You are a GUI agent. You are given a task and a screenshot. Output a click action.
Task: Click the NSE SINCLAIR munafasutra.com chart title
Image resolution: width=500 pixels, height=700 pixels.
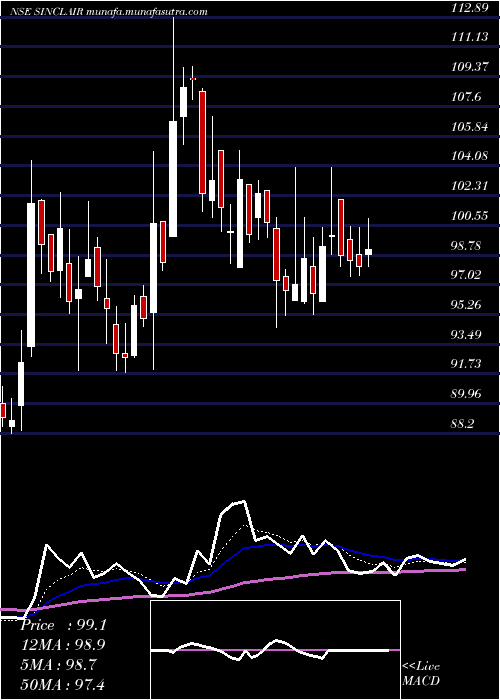109,12
